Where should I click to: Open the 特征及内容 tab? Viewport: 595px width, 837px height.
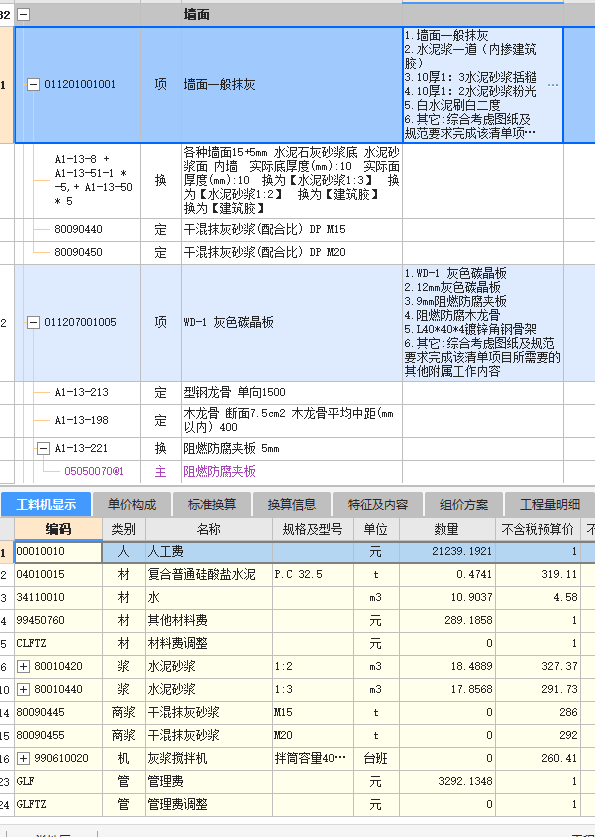click(378, 504)
